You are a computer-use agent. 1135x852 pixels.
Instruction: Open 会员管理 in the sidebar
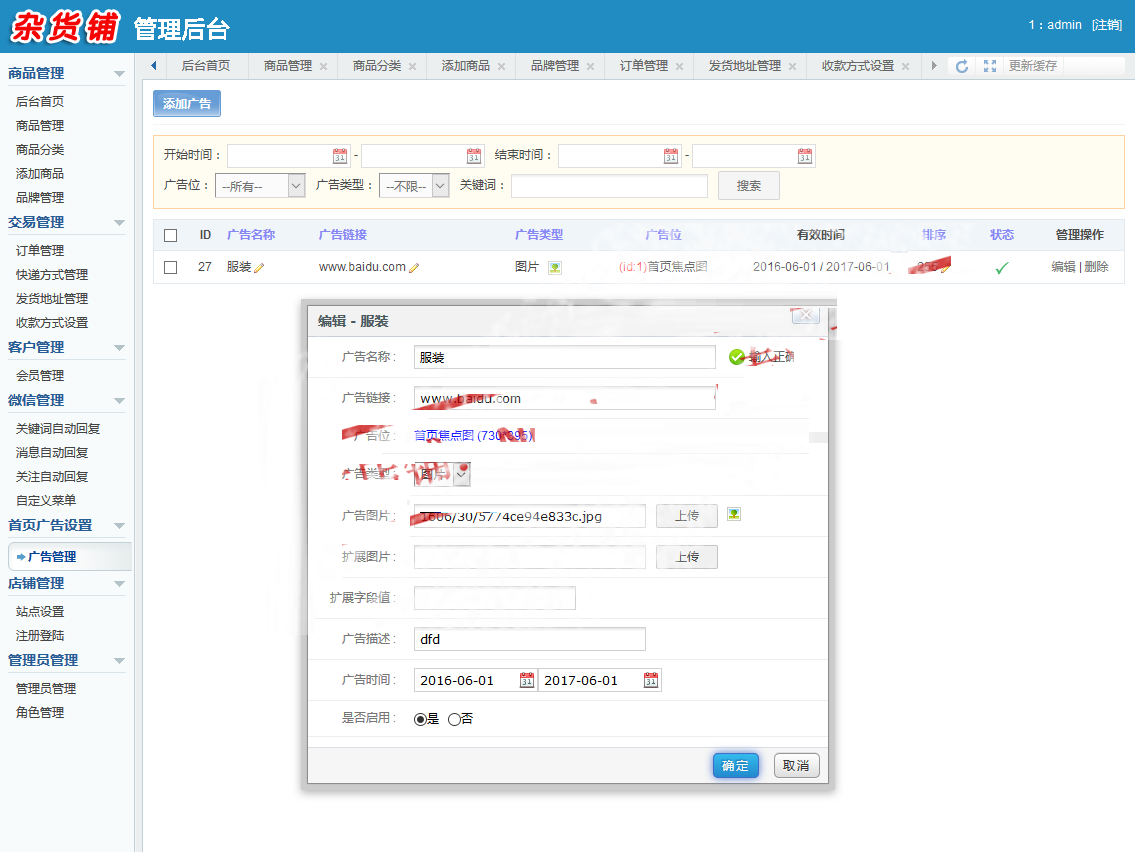[x=40, y=376]
